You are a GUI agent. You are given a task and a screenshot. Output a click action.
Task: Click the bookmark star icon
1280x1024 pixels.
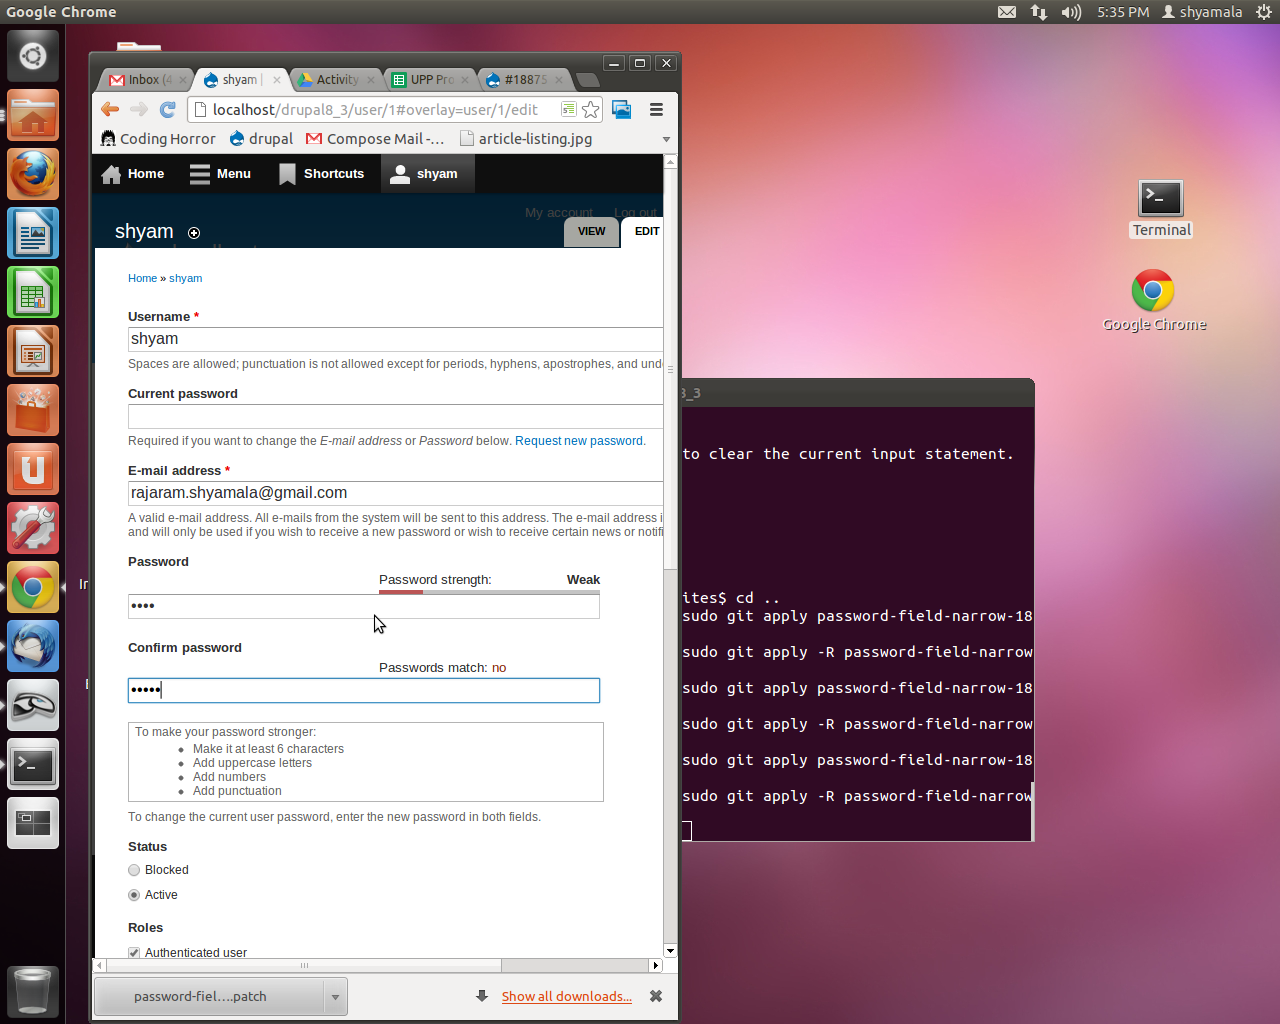click(591, 110)
